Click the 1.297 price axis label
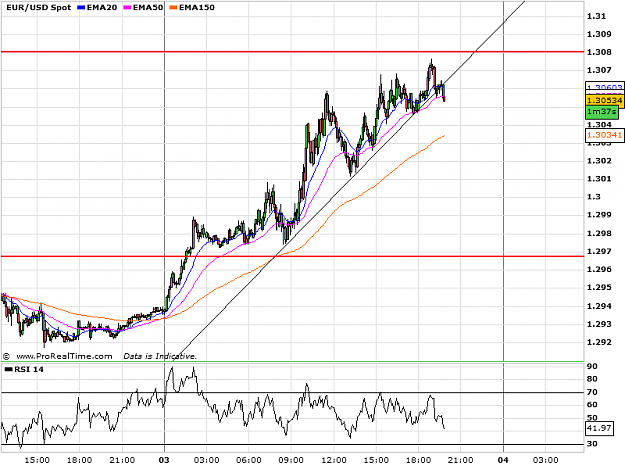The image size is (625, 469). click(x=599, y=251)
